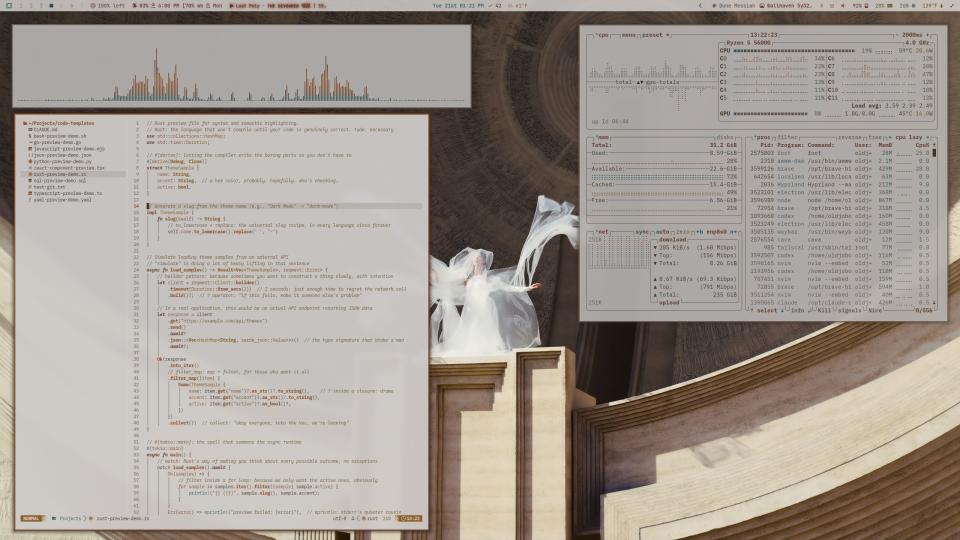This screenshot has height=540, width=960.
Task: Click the 'use std::time::Duration;' code line
Action: pyautogui.click(x=178, y=142)
